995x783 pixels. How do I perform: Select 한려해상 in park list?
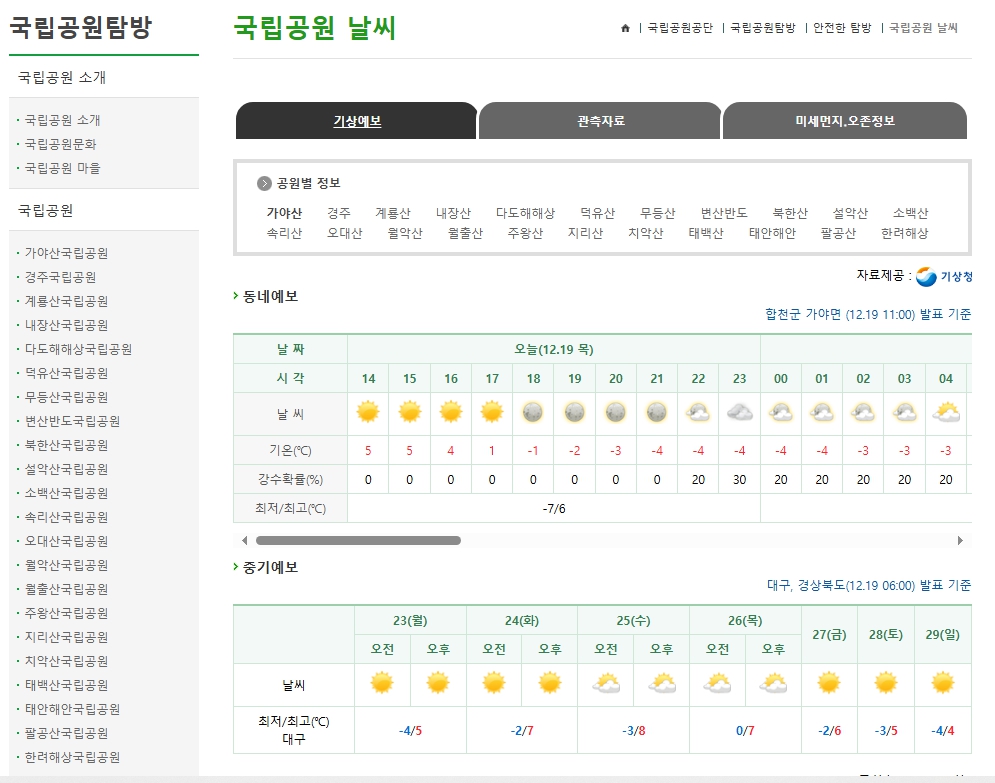click(904, 234)
